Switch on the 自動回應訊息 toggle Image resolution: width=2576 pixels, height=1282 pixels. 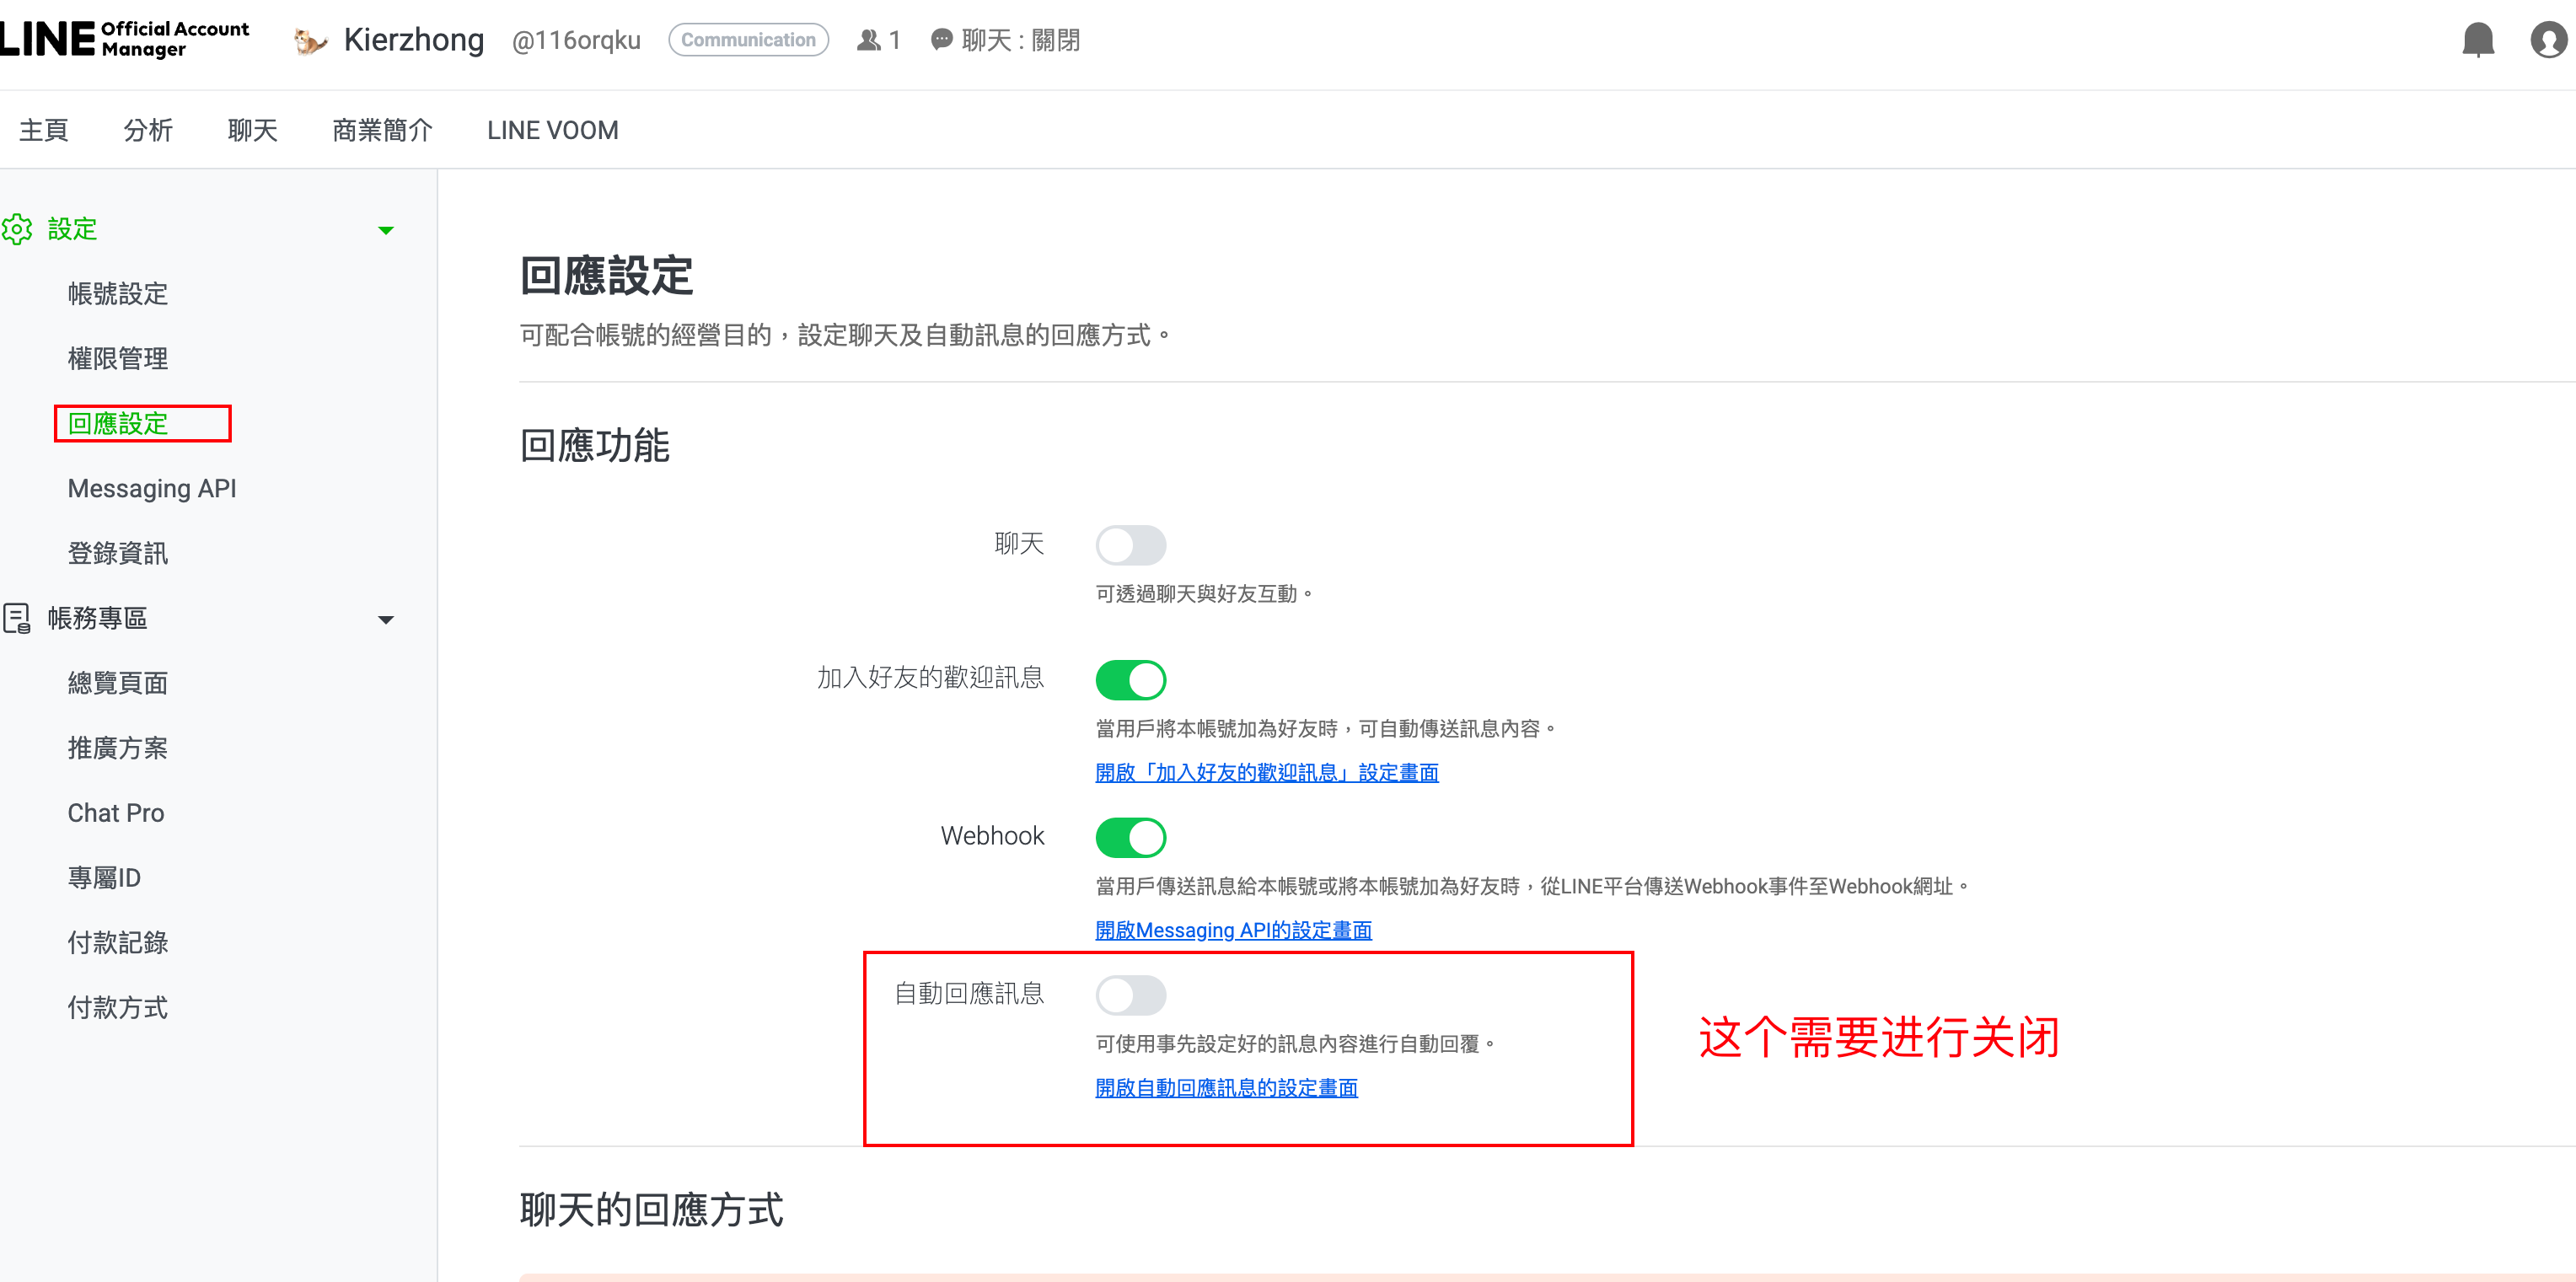click(1130, 995)
